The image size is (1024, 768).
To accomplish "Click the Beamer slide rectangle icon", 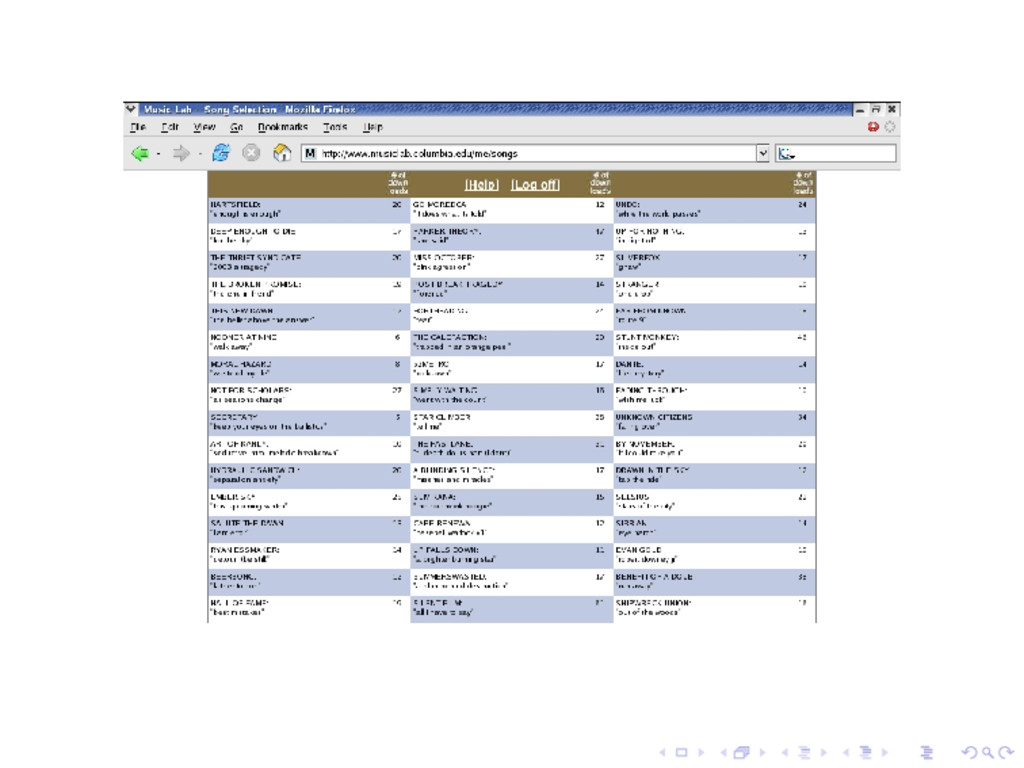I will (681, 752).
